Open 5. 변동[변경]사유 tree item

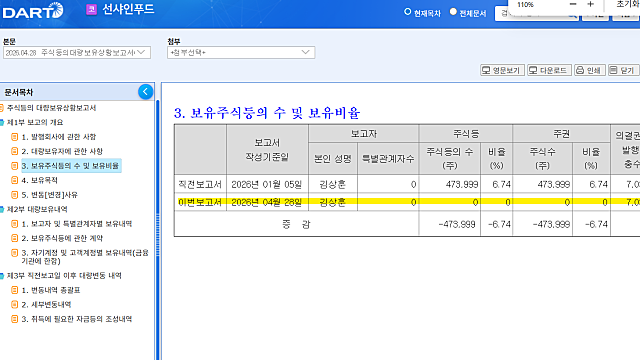[49, 195]
